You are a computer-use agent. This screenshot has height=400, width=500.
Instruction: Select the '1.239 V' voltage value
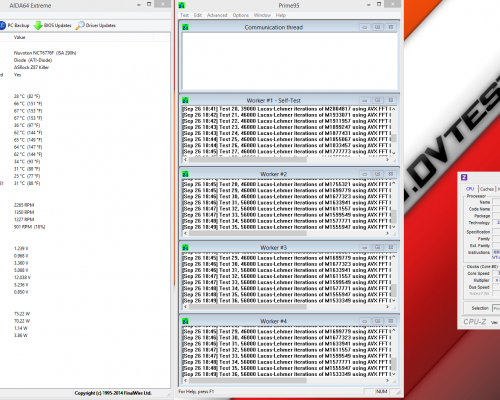(21, 249)
